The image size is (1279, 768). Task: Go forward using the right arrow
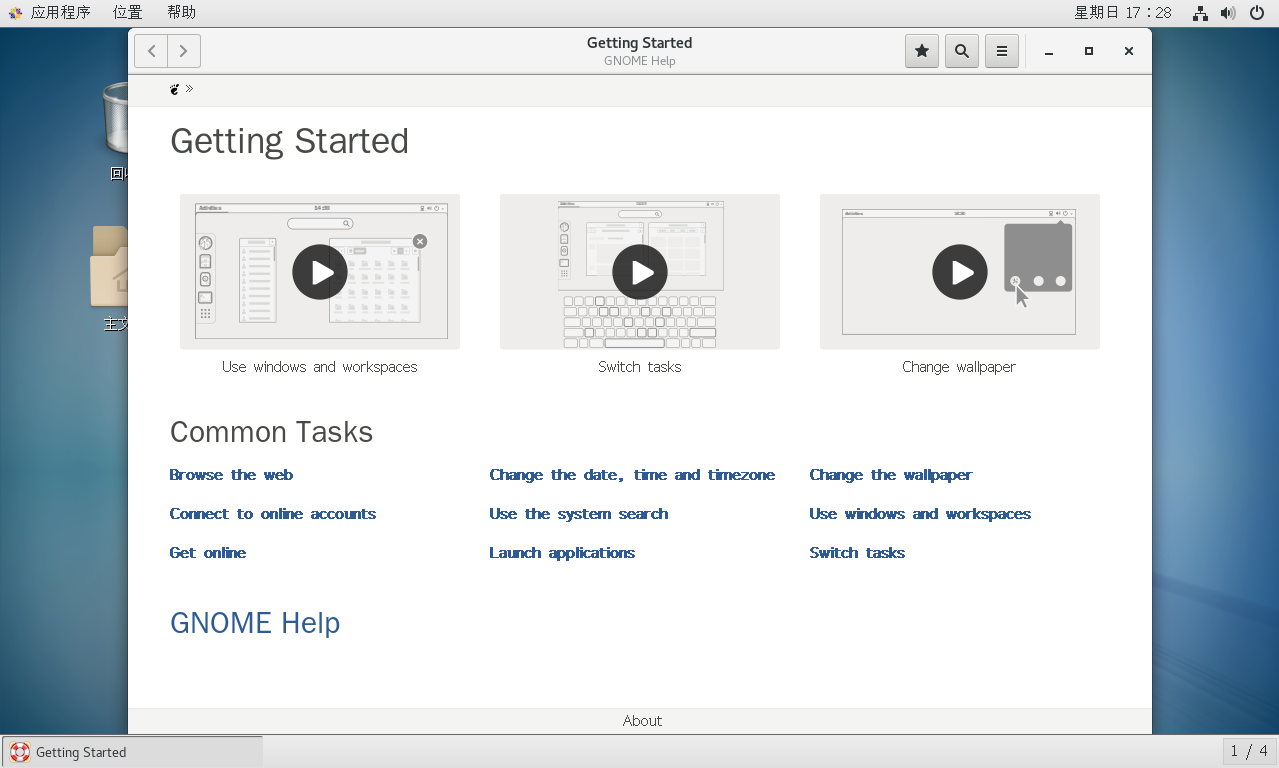[184, 51]
